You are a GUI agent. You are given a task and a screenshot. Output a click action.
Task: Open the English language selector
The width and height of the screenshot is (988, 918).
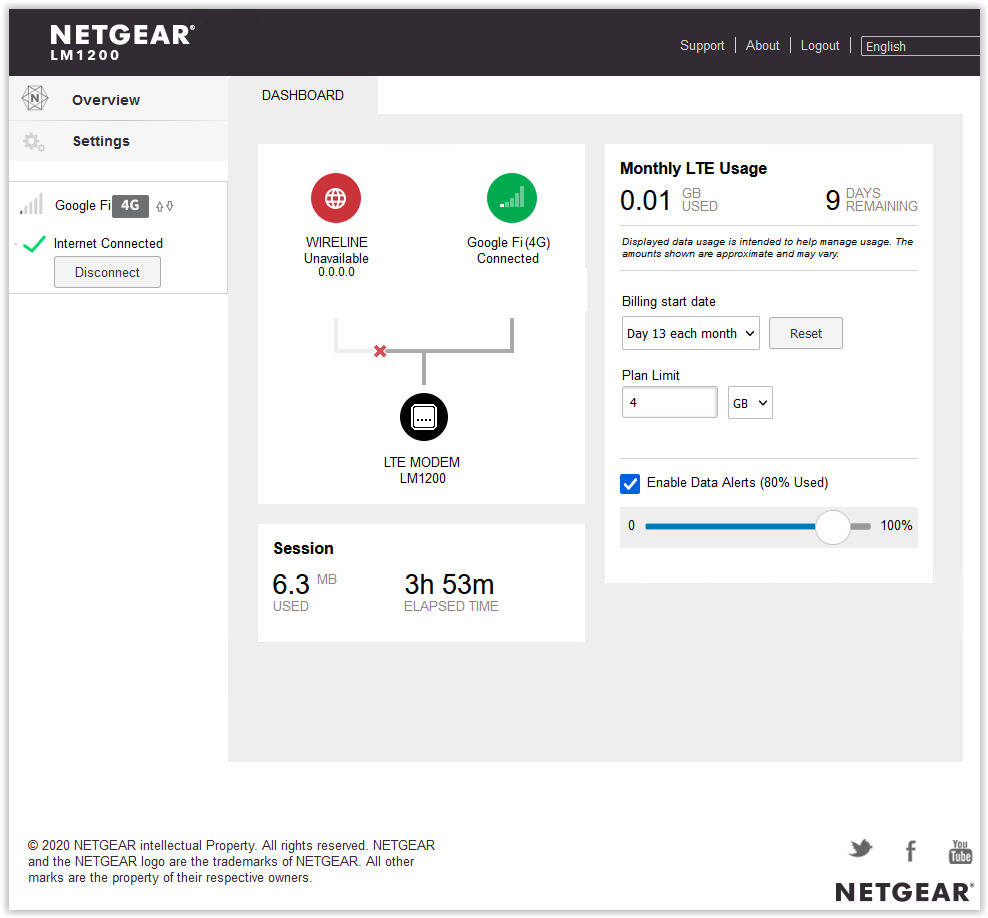coord(920,46)
